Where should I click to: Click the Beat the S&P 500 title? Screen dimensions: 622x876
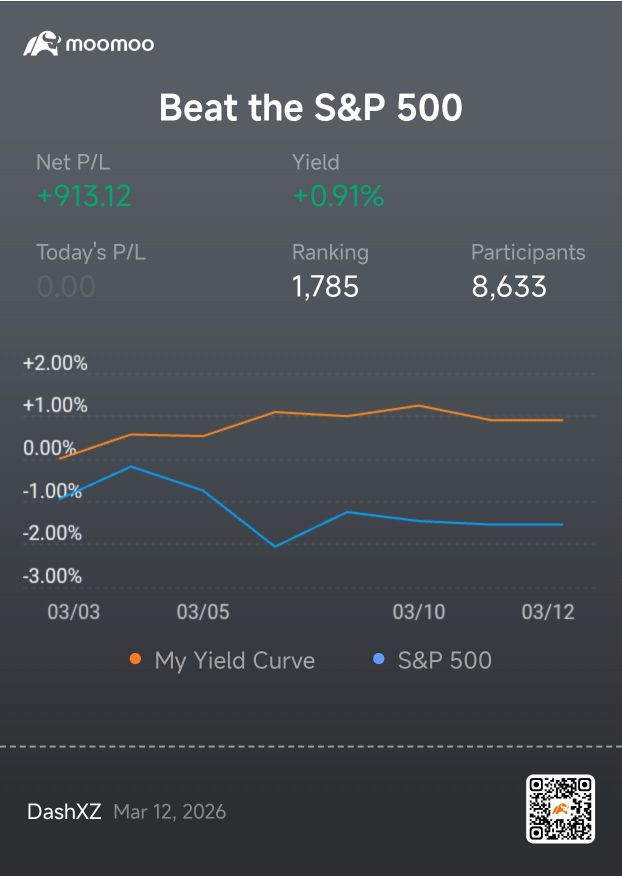tap(311, 107)
